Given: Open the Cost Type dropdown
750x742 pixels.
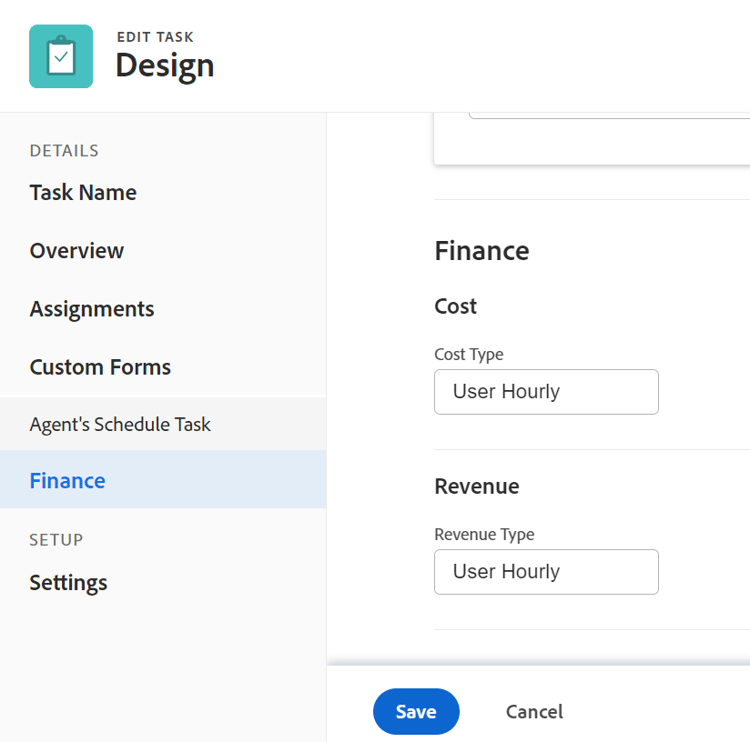Looking at the screenshot, I should coord(546,392).
